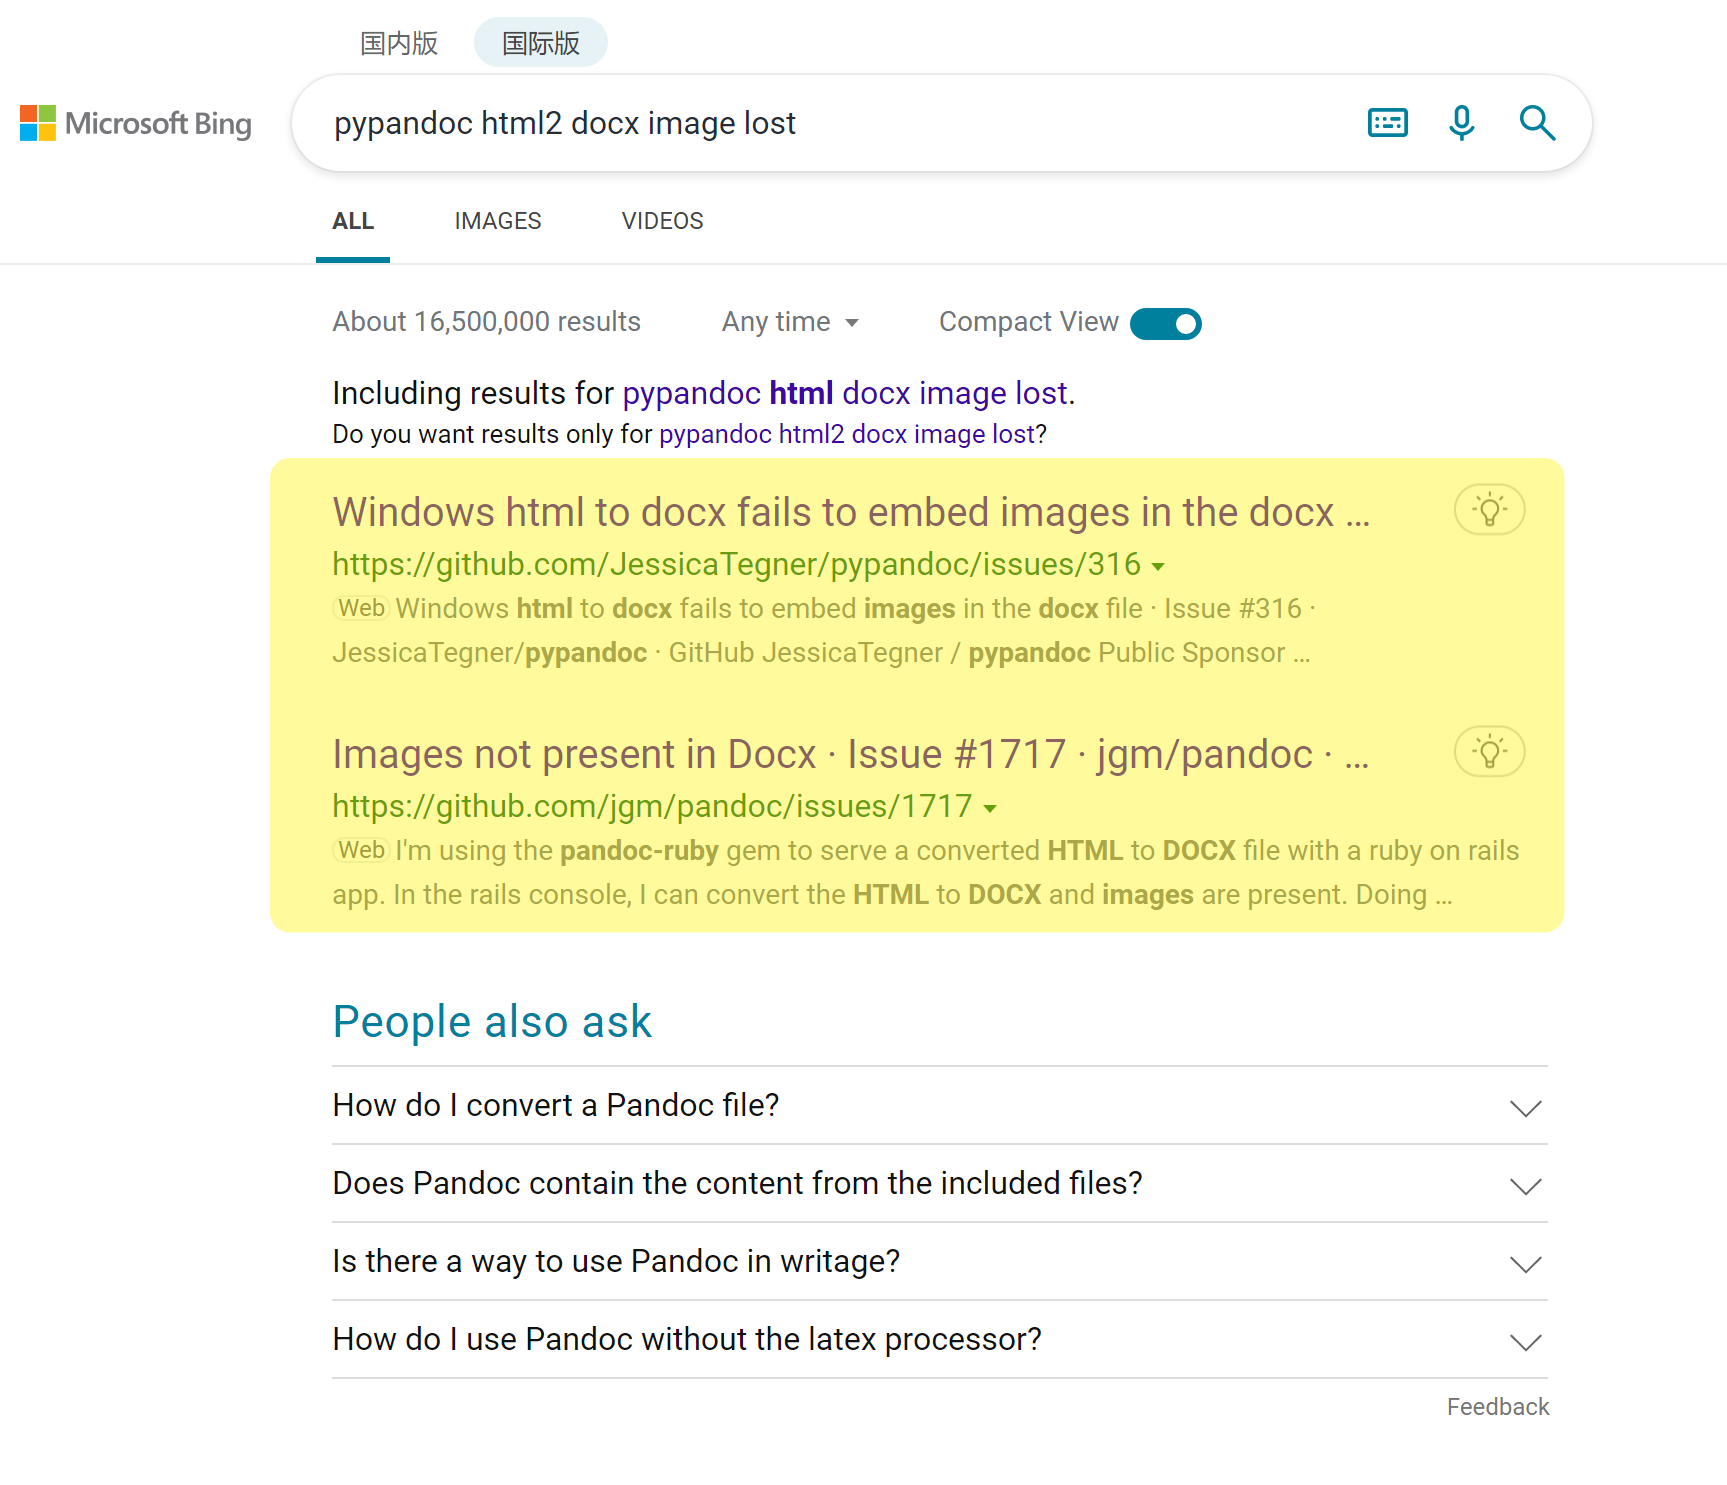1727x1485 pixels.
Task: Turn off the Compact View switch
Action: tap(1165, 324)
